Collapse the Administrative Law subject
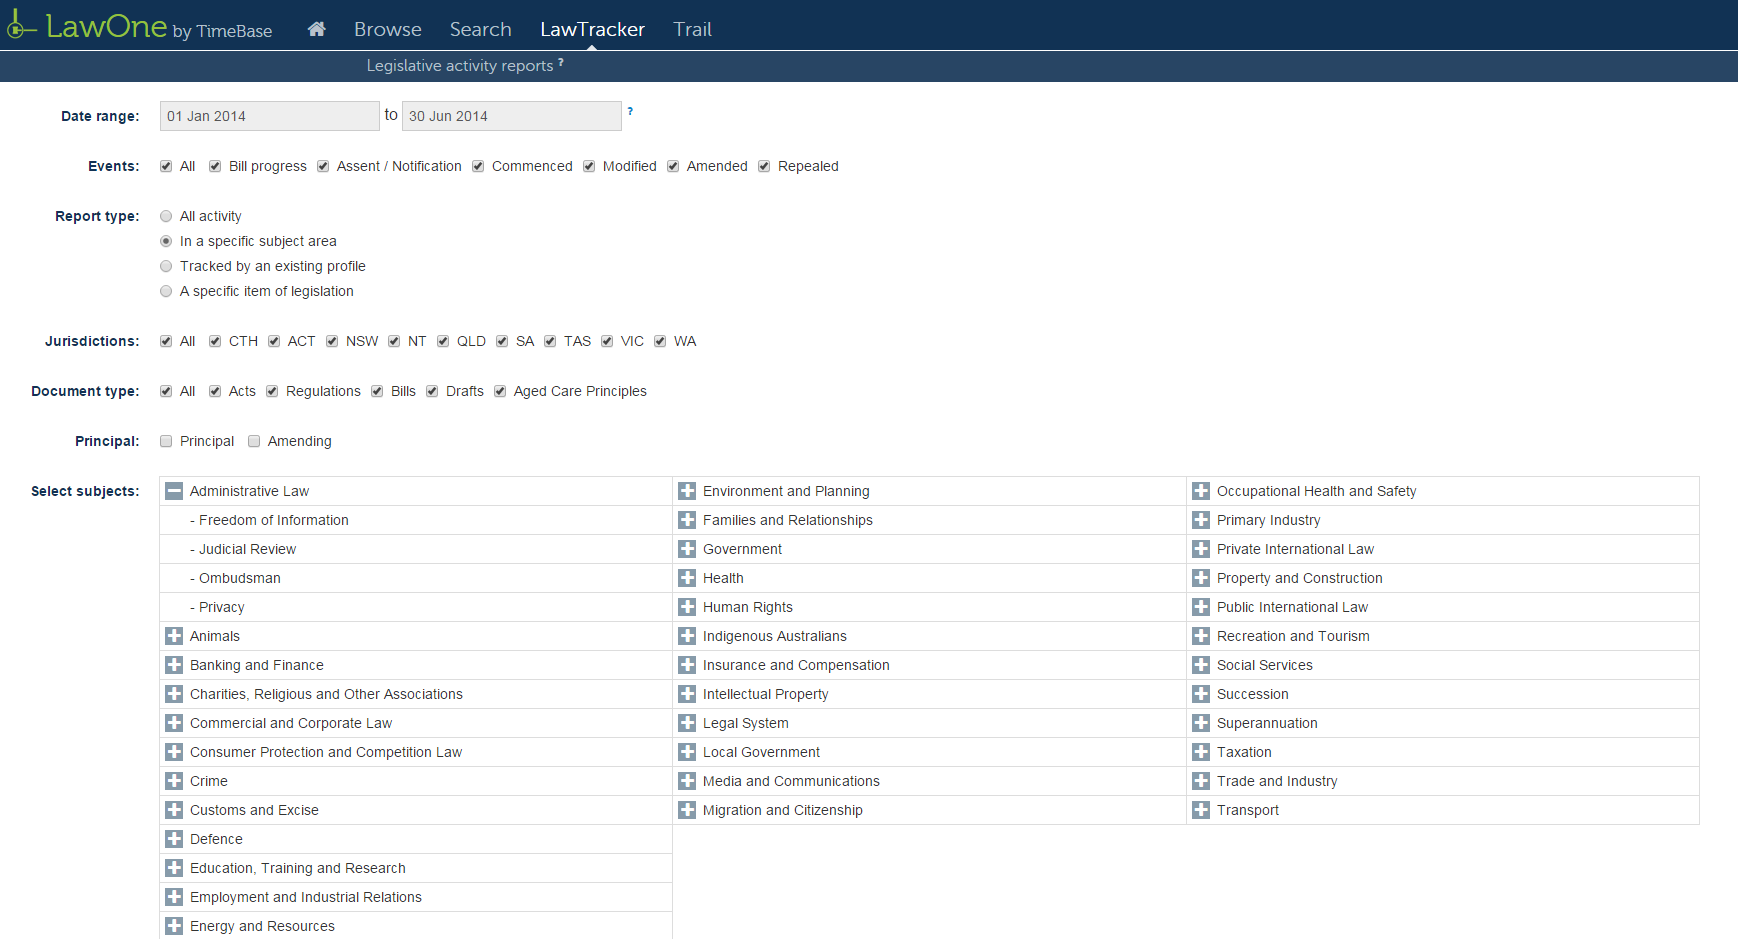 coord(174,491)
